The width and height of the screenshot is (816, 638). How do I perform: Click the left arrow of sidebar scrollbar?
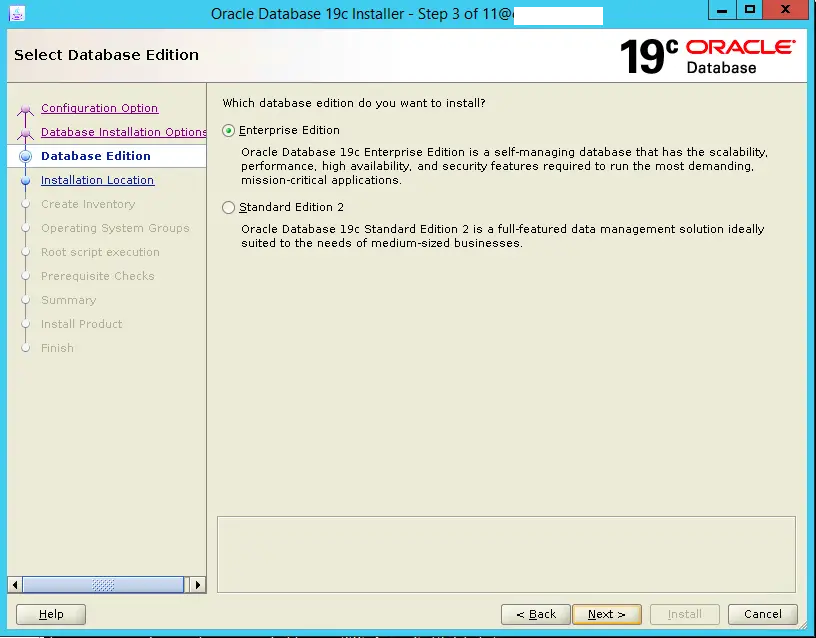coord(15,585)
